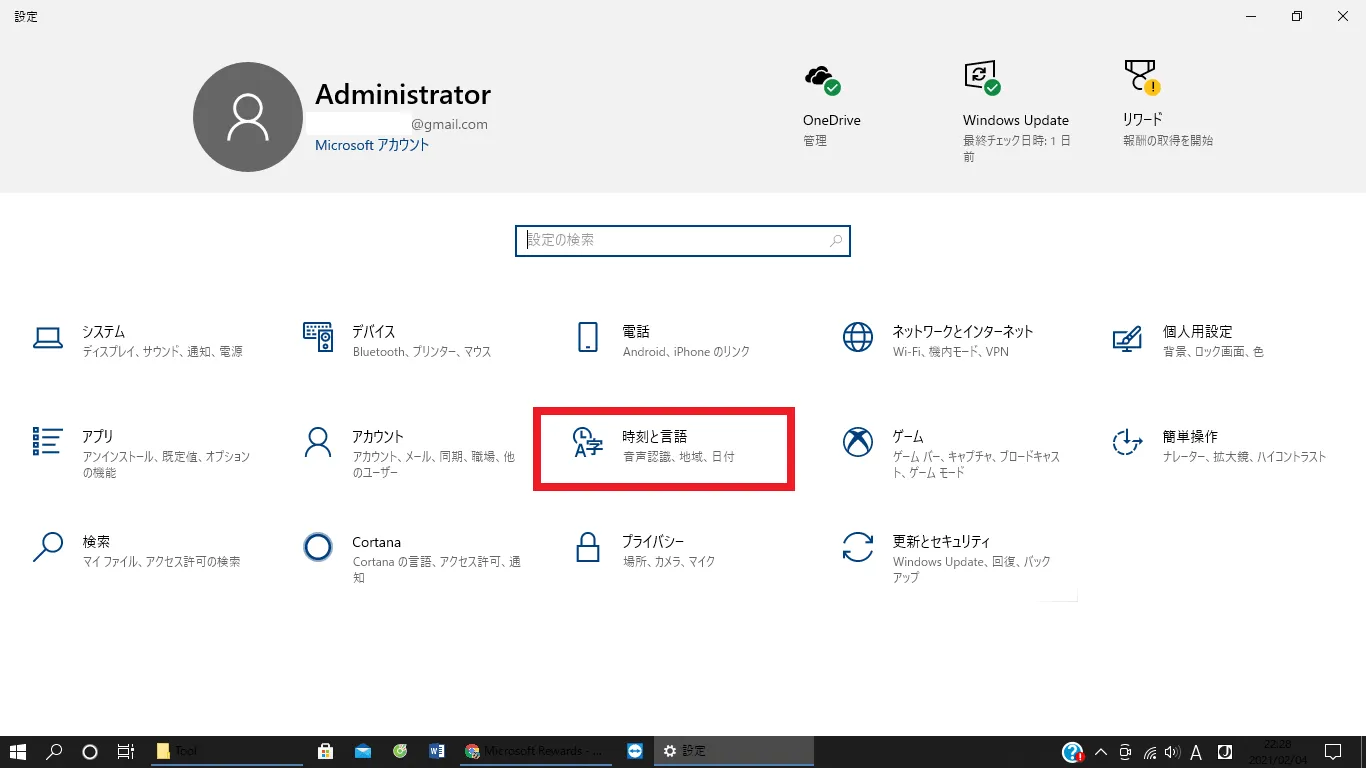Open Wi-Fi network tray icon

(1150, 752)
